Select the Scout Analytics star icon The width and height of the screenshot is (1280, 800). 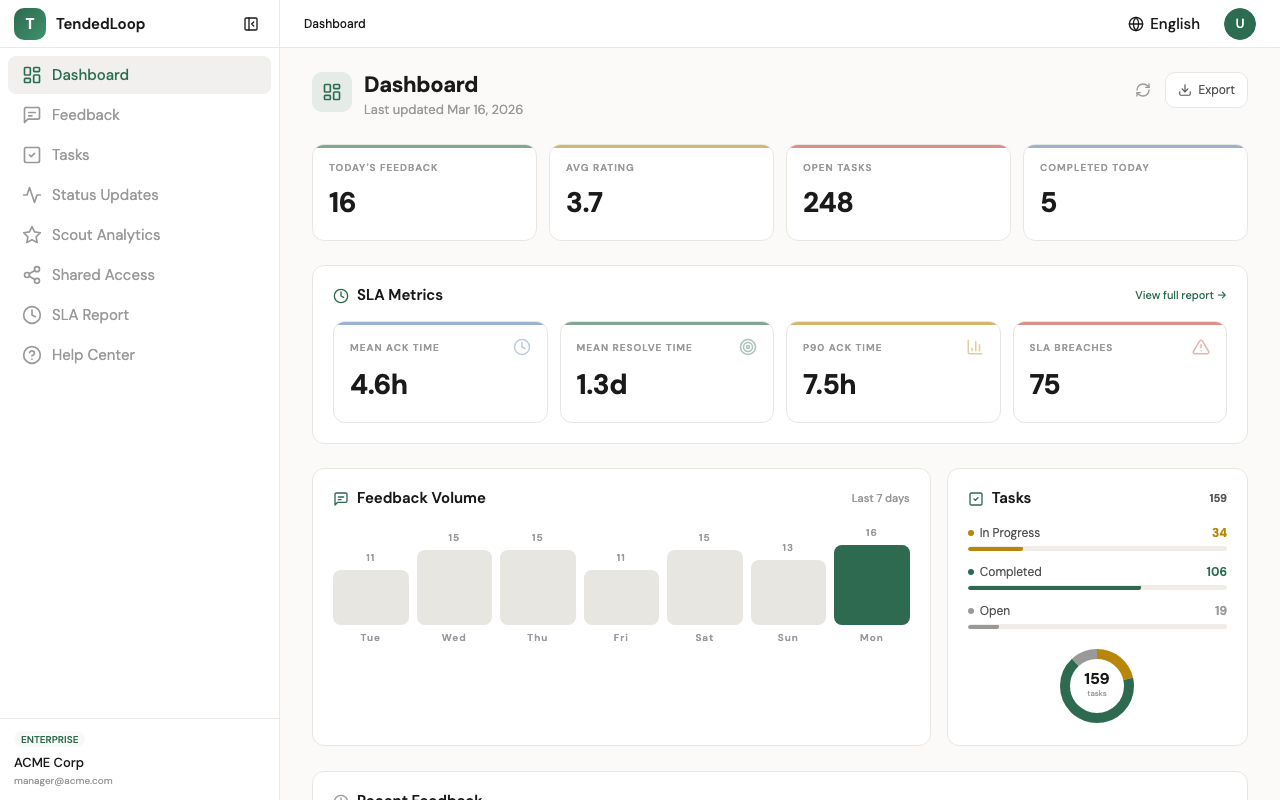pyautogui.click(x=31, y=234)
